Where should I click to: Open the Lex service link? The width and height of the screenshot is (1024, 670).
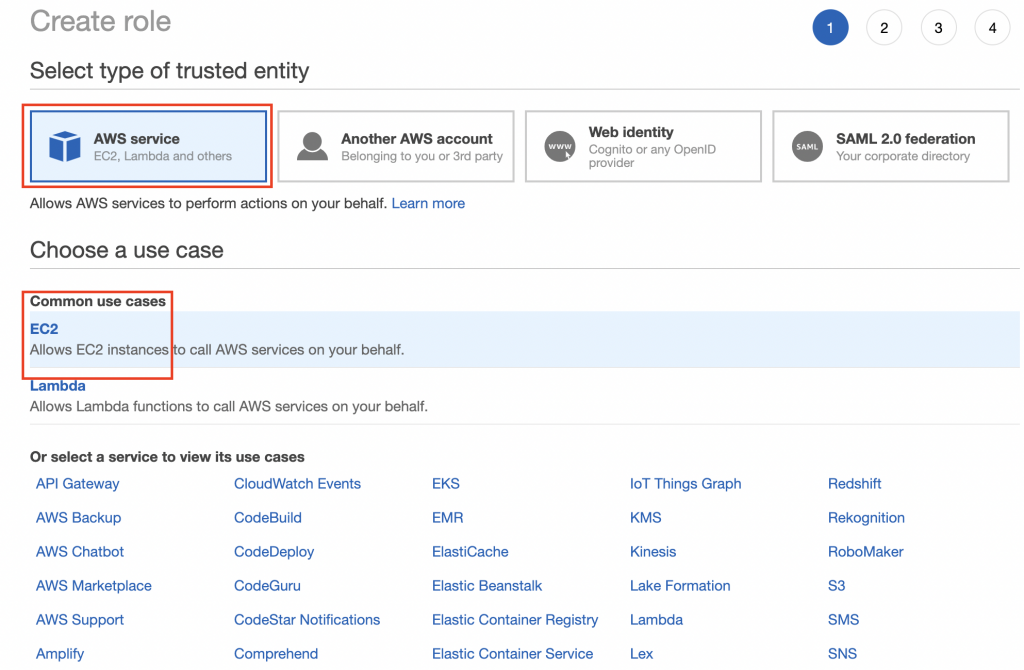(641, 654)
